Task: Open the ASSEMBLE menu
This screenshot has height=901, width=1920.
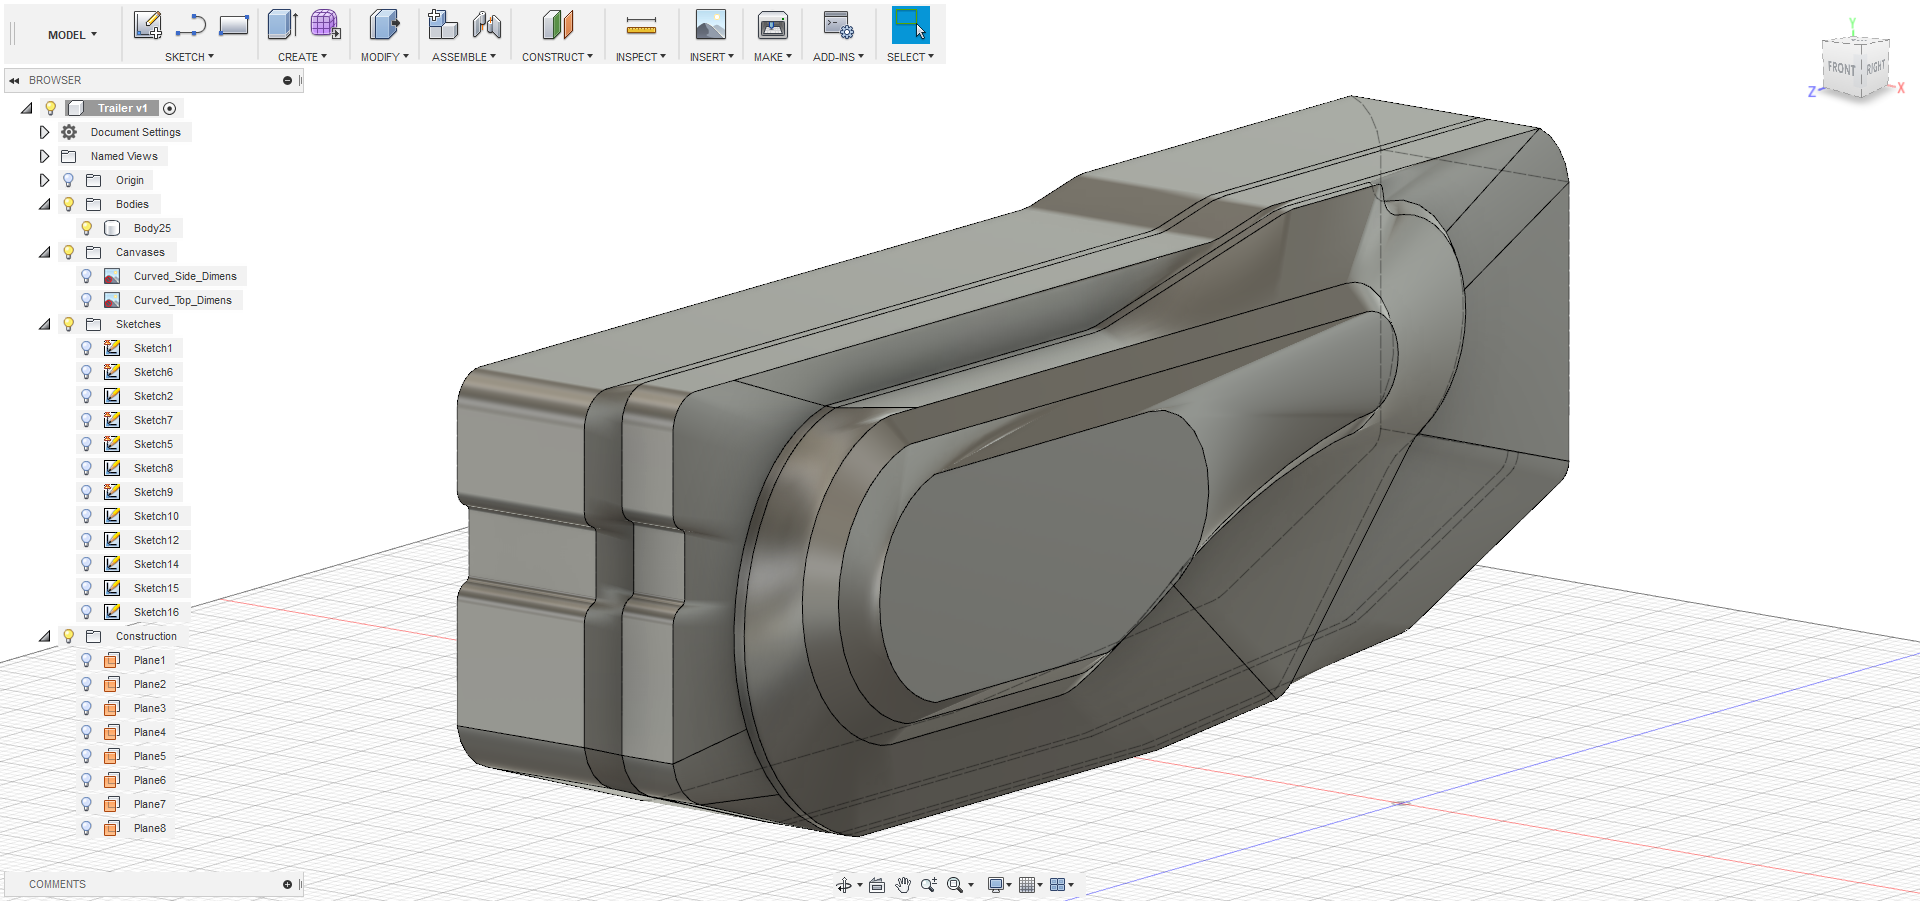Action: tap(464, 57)
